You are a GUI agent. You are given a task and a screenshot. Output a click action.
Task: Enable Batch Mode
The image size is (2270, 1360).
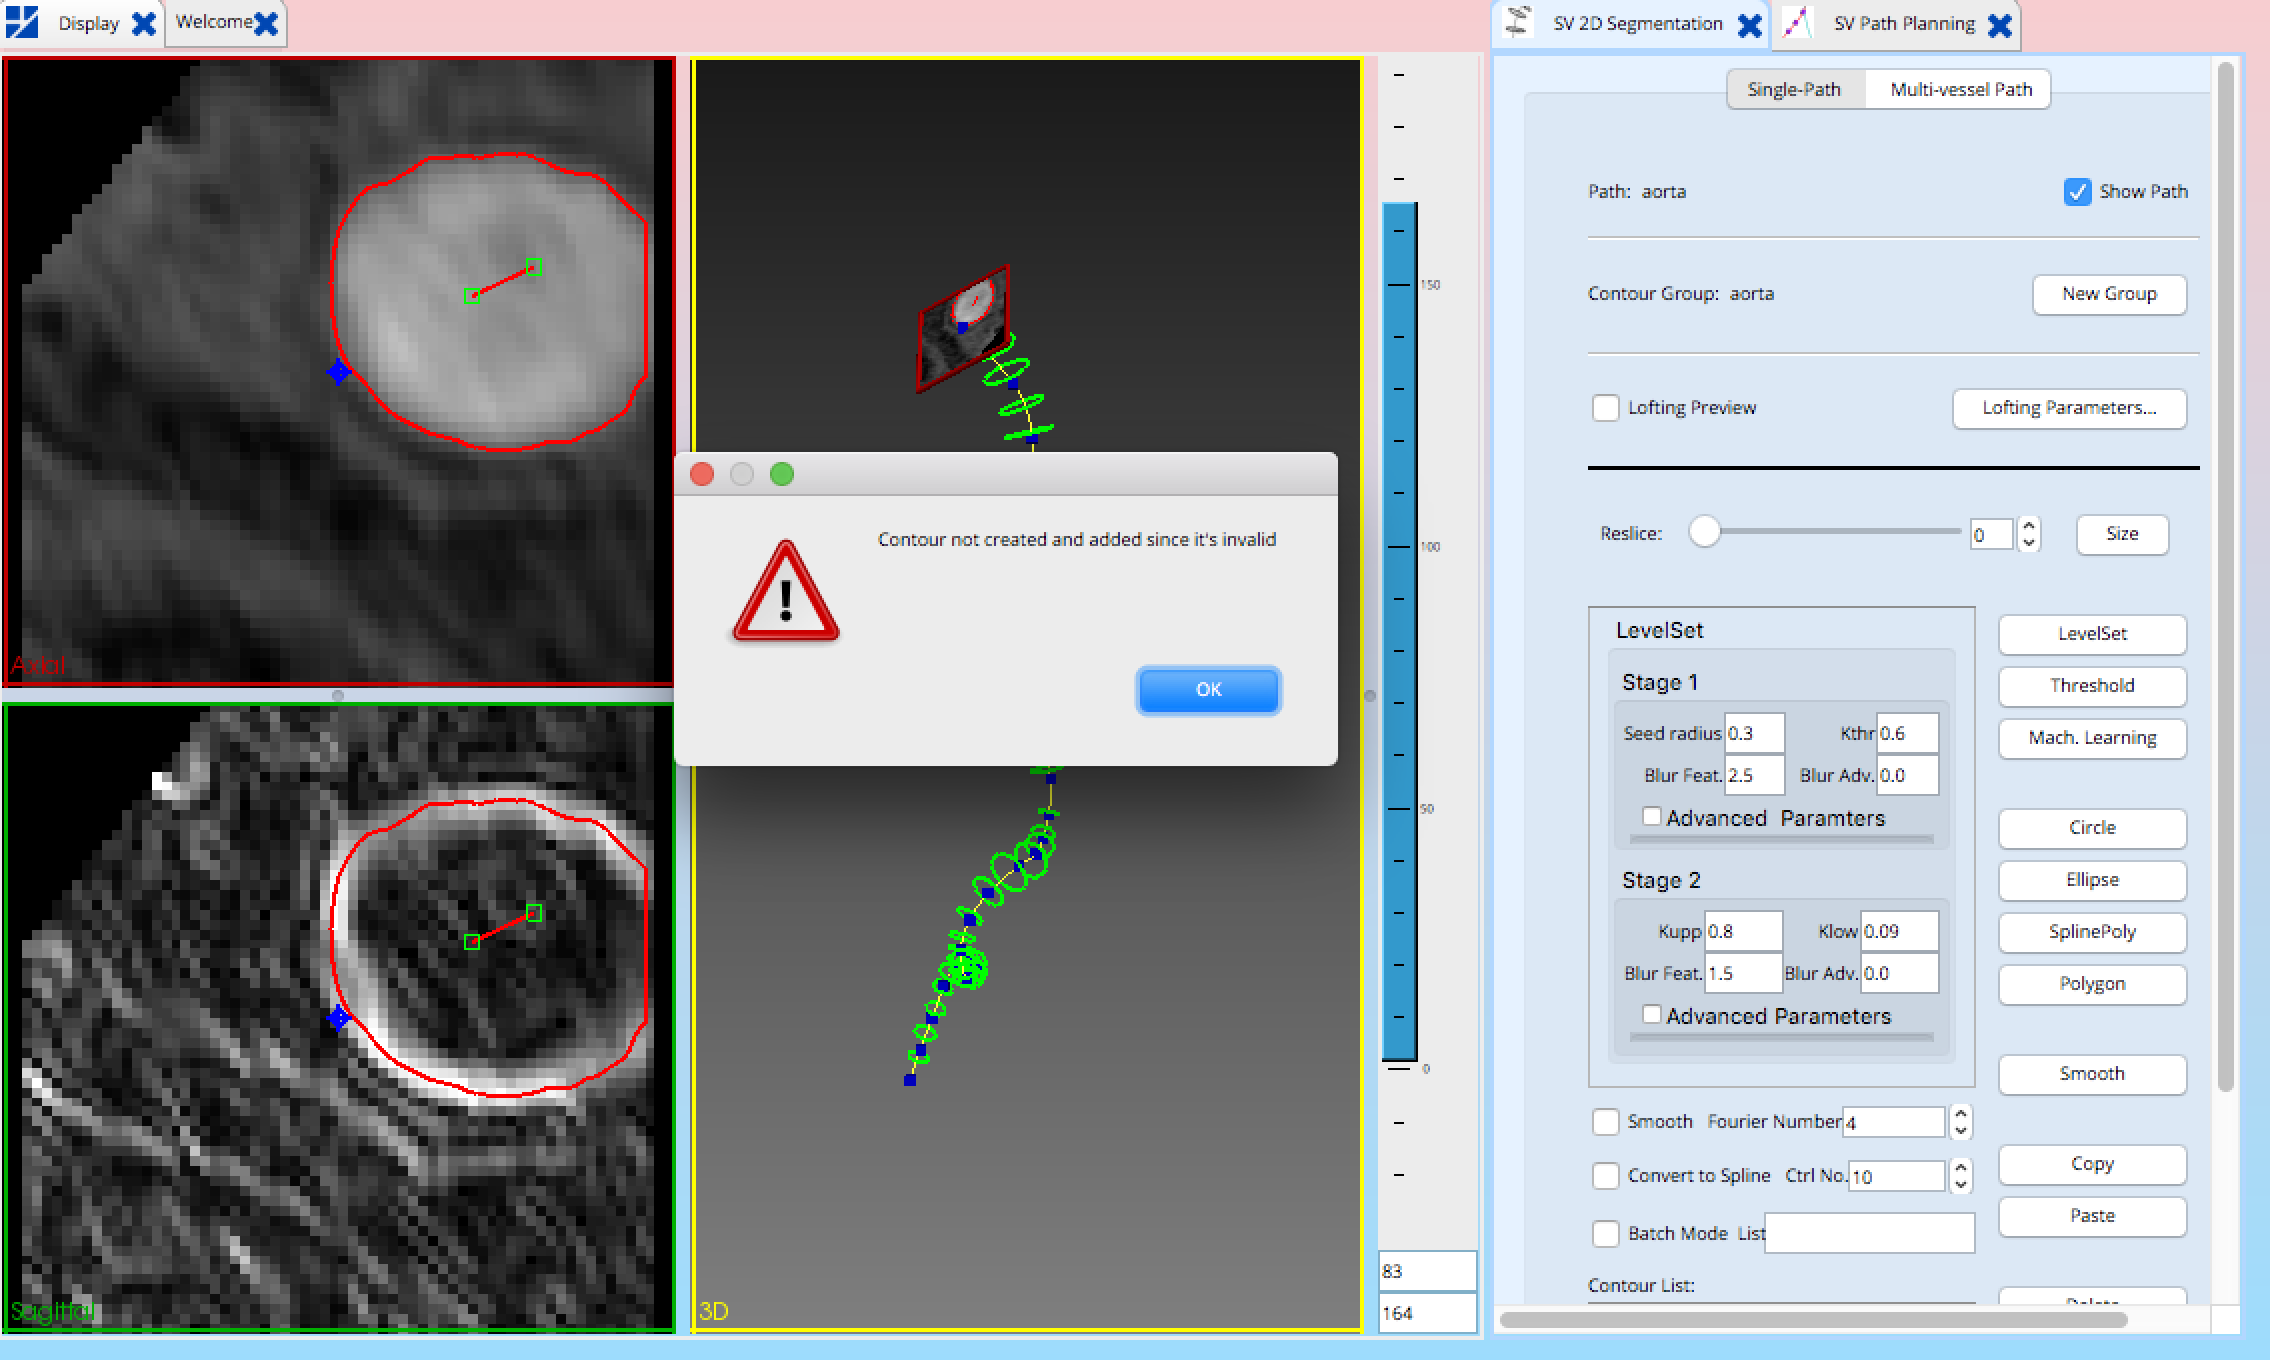[1606, 1233]
